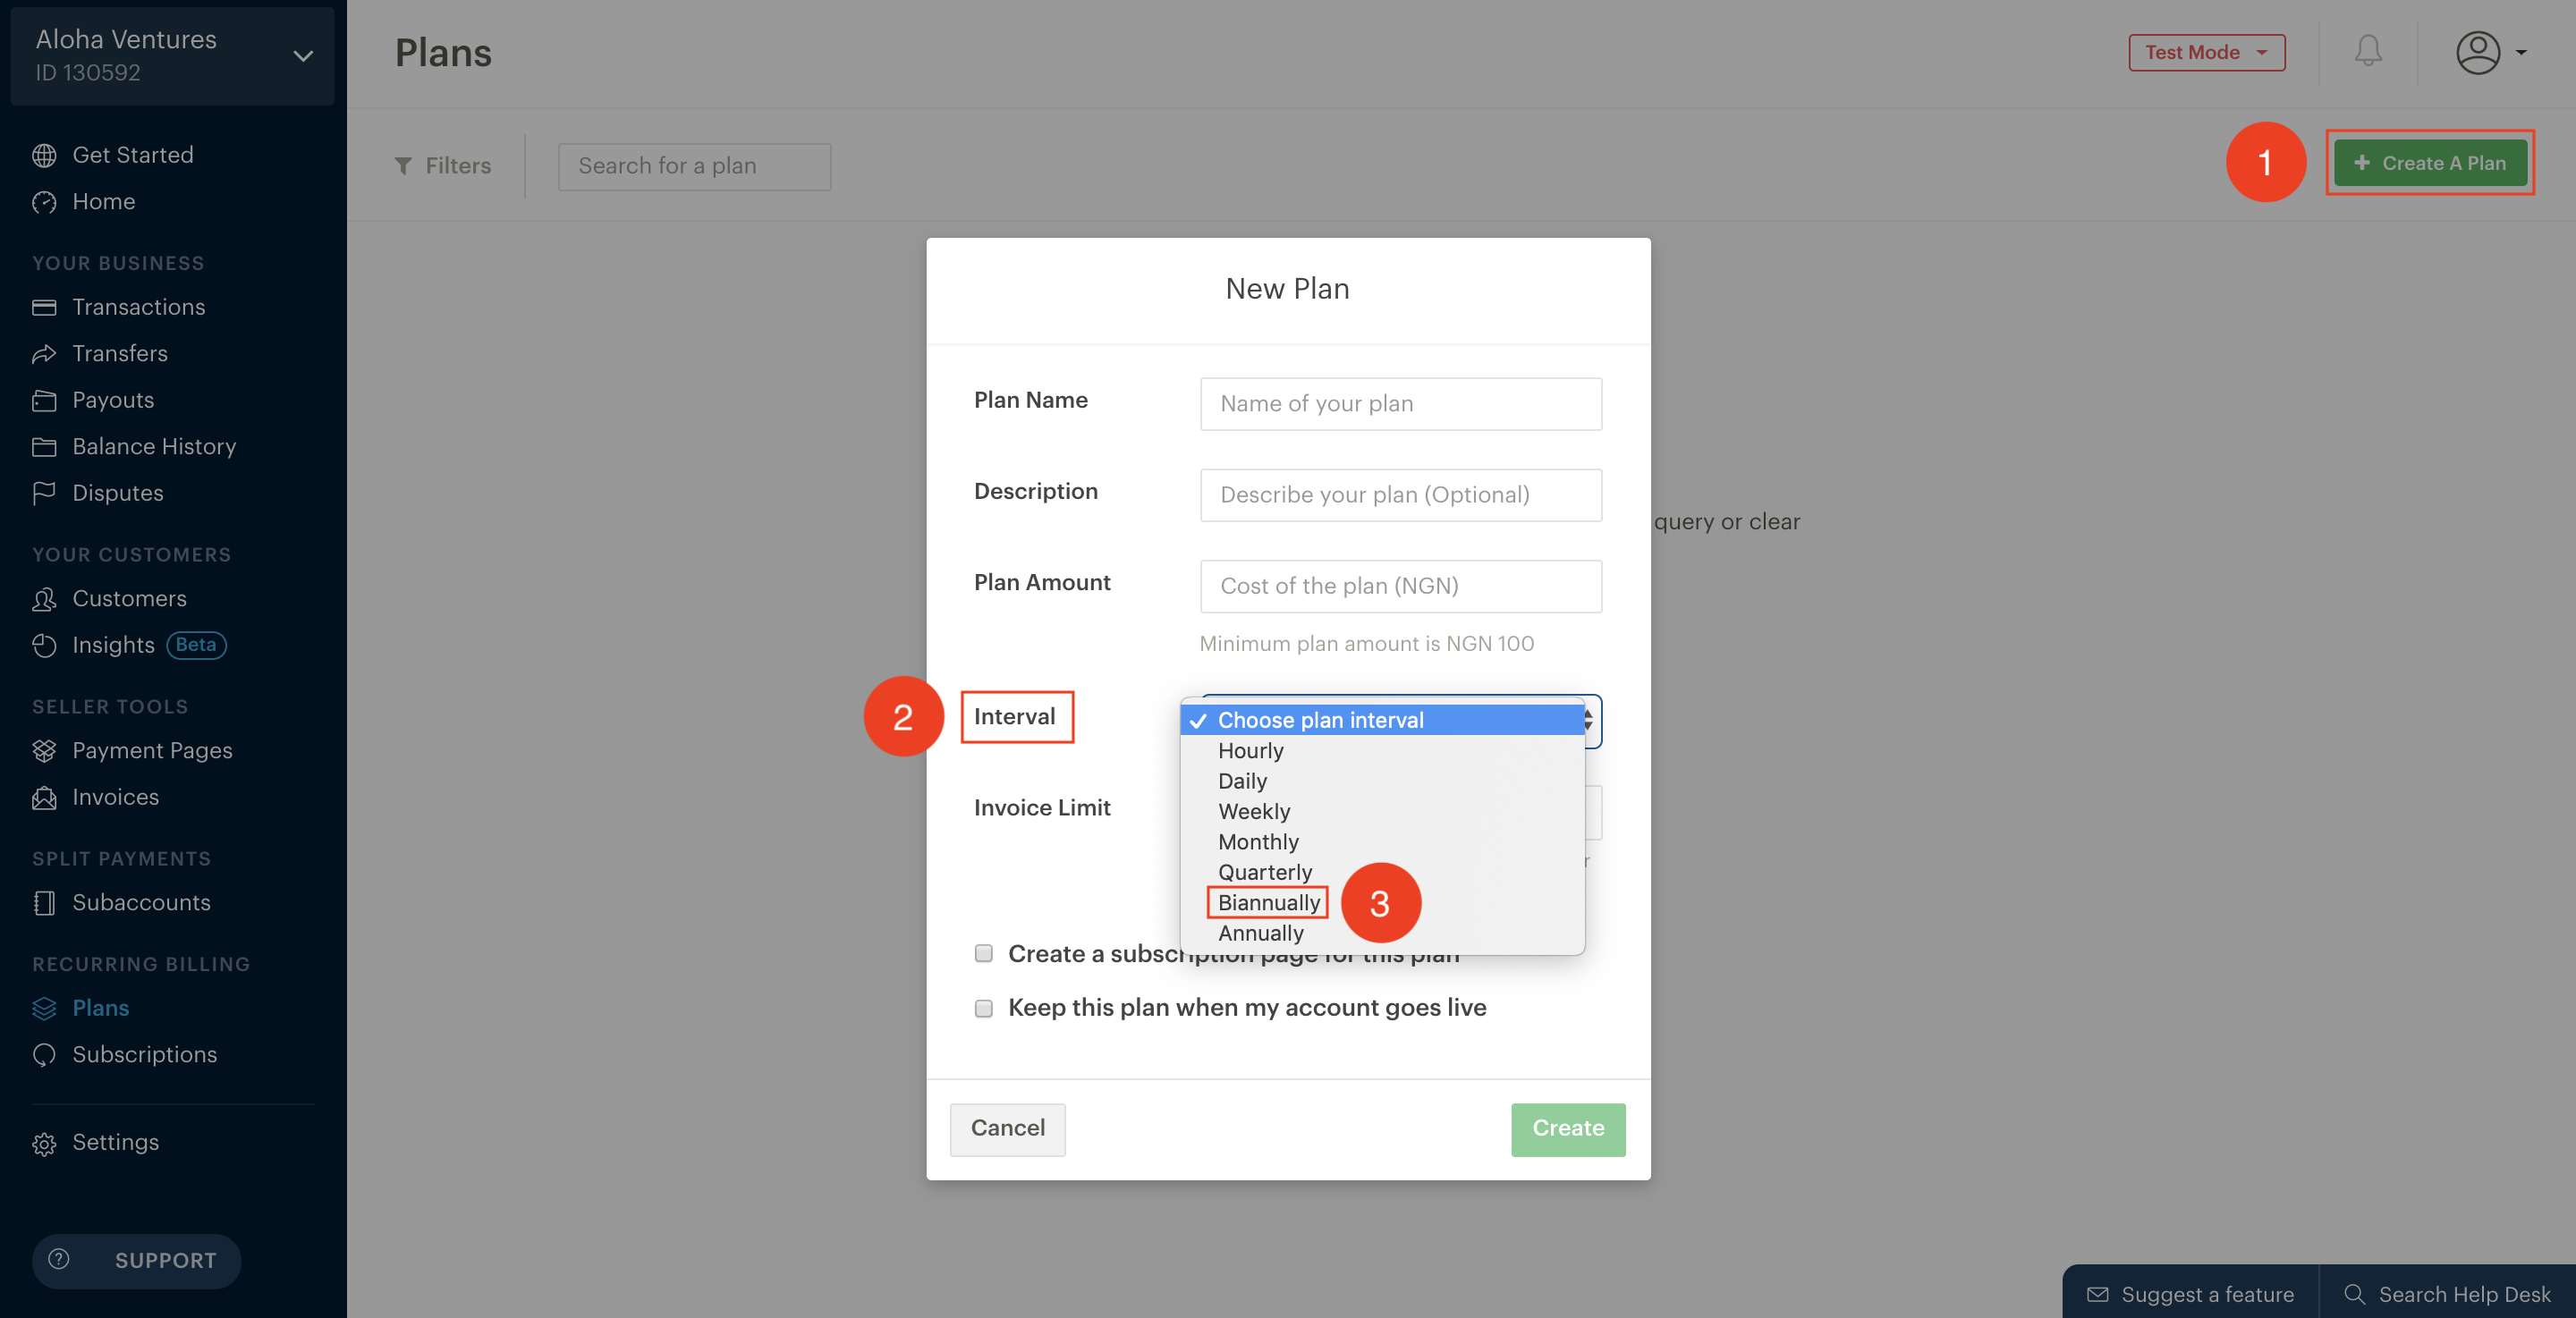Choose the Quarterly interval option
Screen dimensions: 2576x1318
tap(1382, 873)
